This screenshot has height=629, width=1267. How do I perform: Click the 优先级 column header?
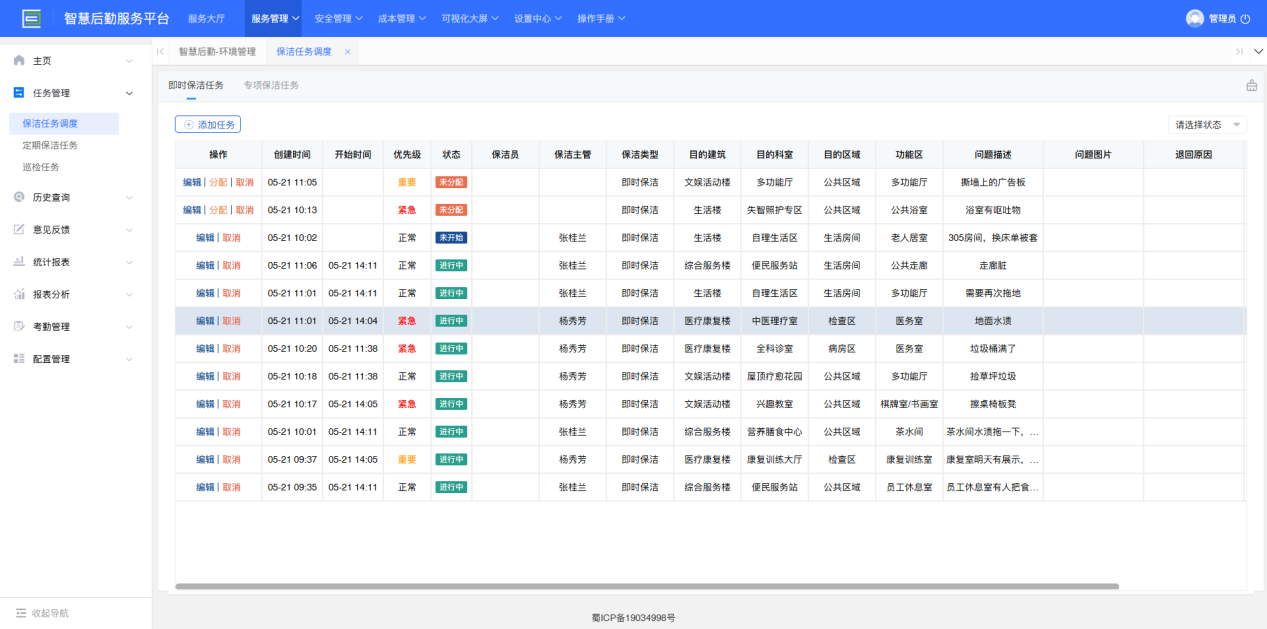(x=407, y=155)
